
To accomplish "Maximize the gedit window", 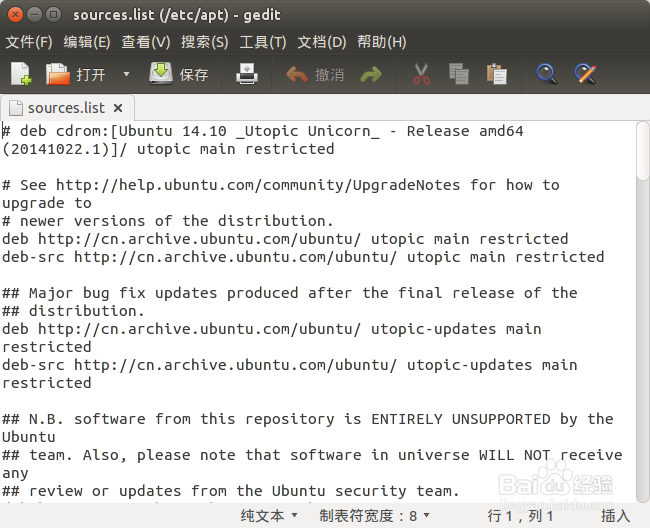I will coord(53,15).
